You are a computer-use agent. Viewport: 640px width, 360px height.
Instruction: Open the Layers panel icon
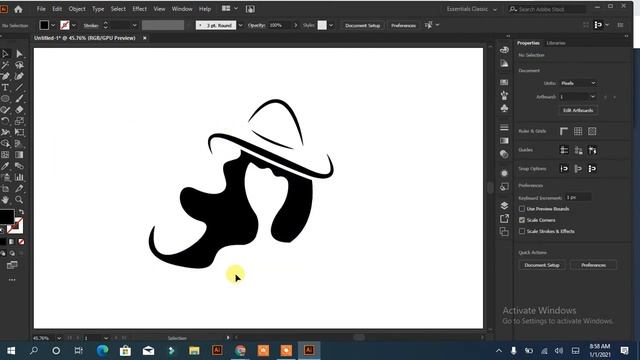click(504, 205)
